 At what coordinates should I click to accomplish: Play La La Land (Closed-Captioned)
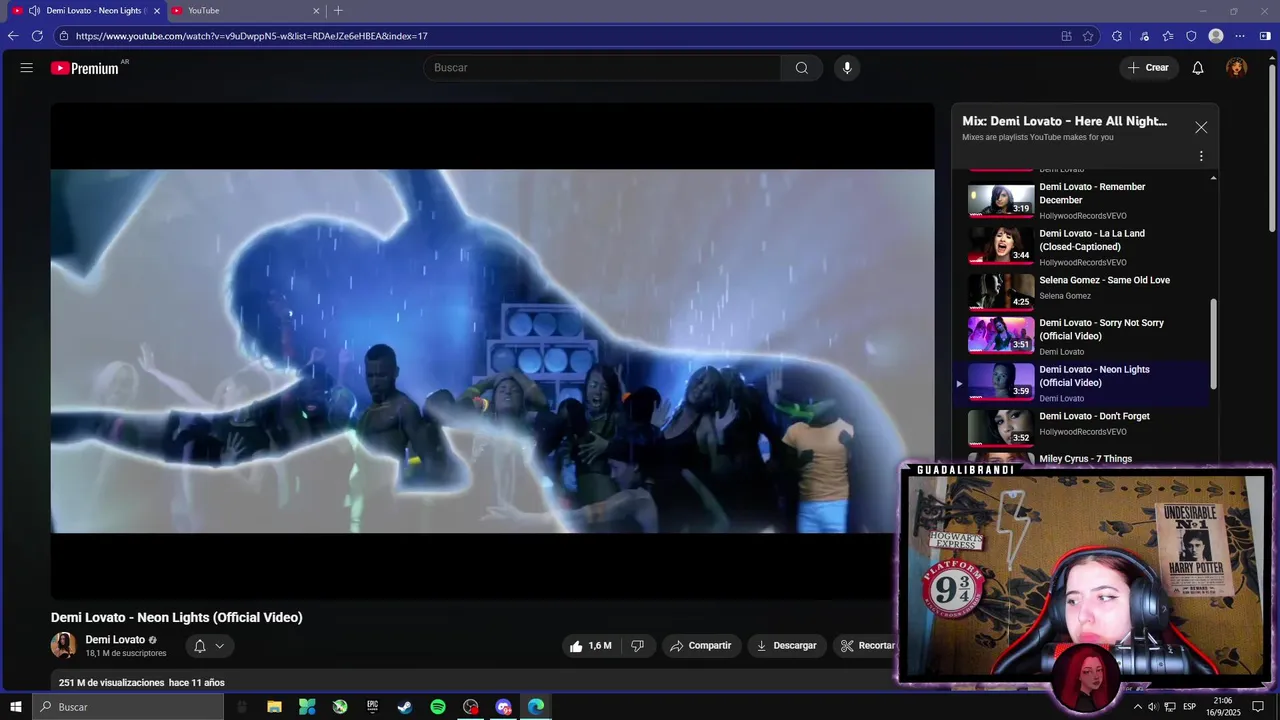pos(1082,247)
